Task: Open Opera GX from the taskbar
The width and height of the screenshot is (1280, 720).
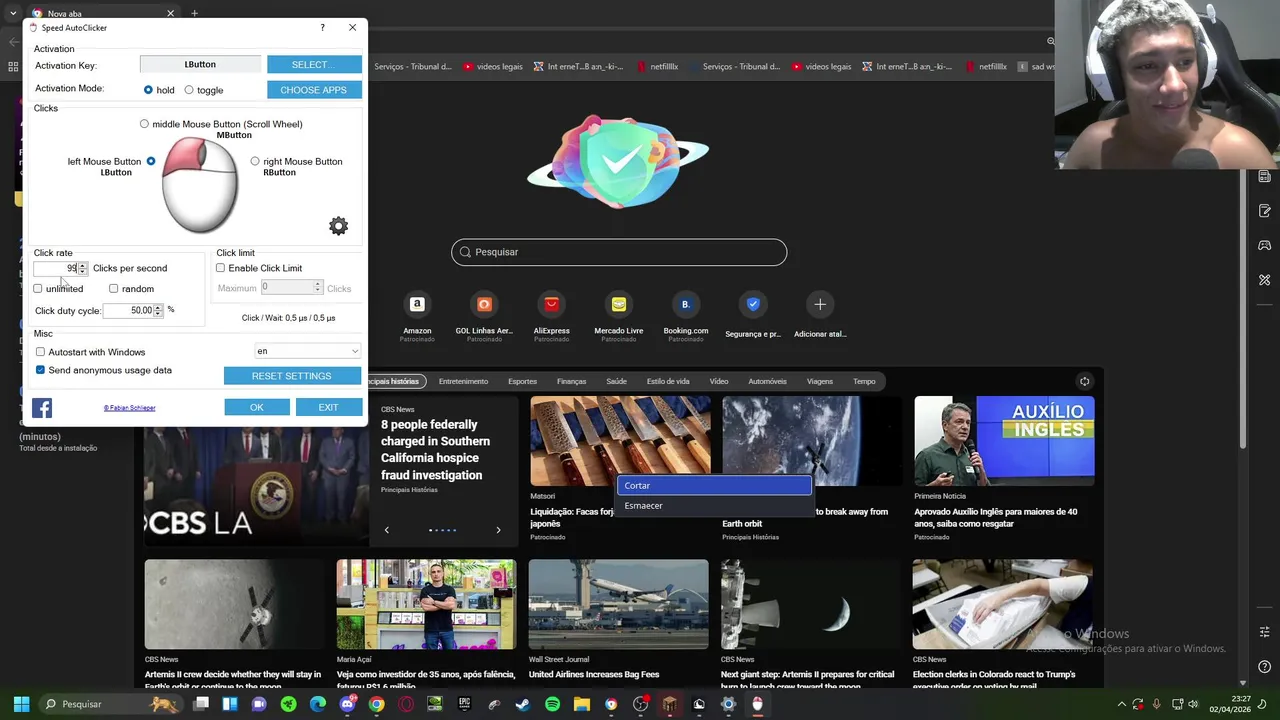Action: pos(406,704)
